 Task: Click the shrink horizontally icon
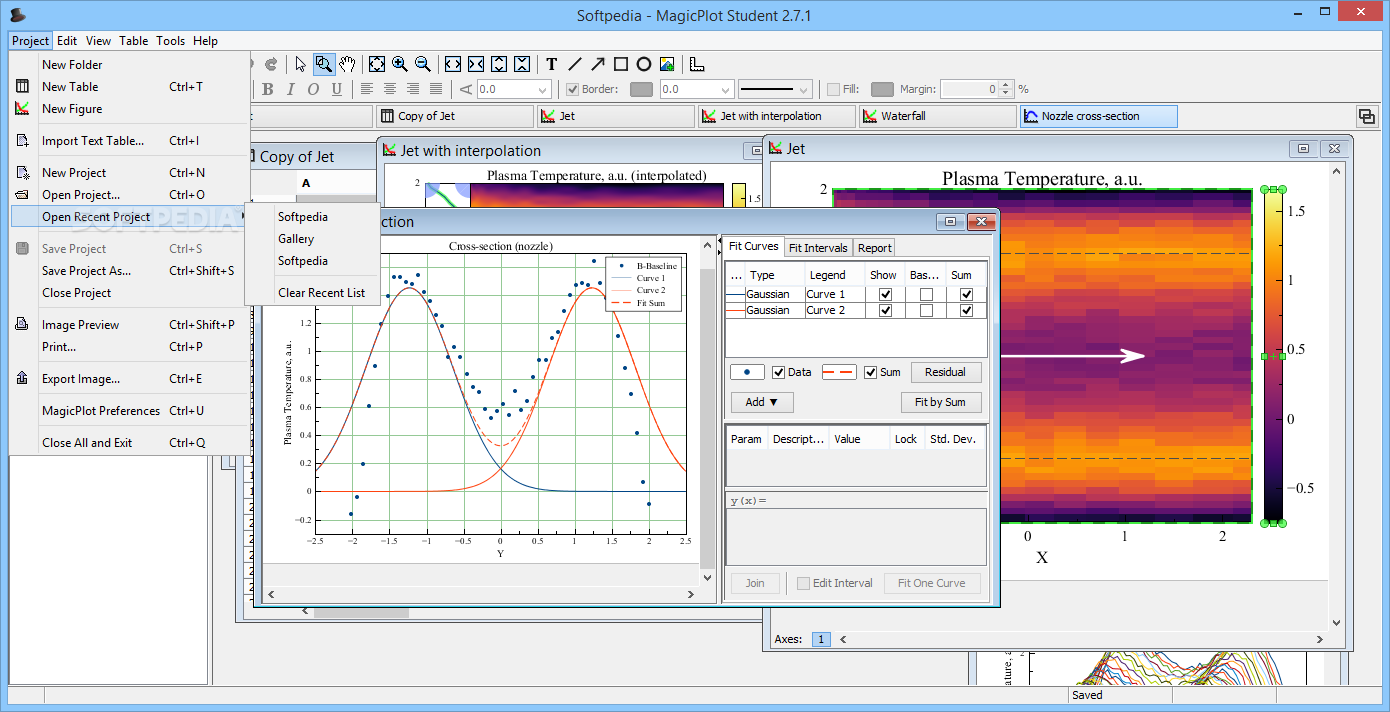pyautogui.click(x=476, y=64)
